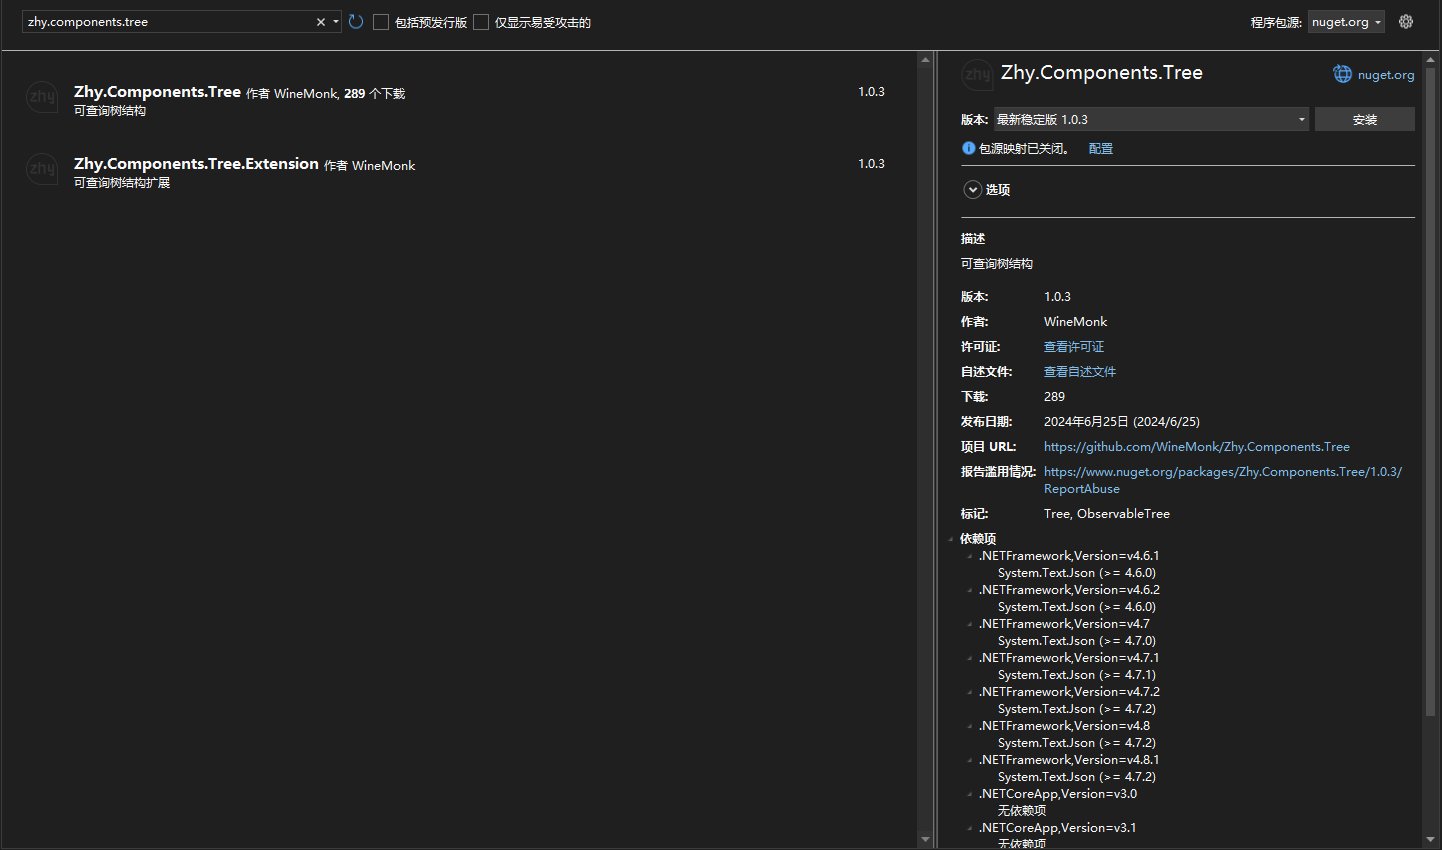
Task: Collapse .NETFramework v4.8 dependency node
Action: pos(969,726)
